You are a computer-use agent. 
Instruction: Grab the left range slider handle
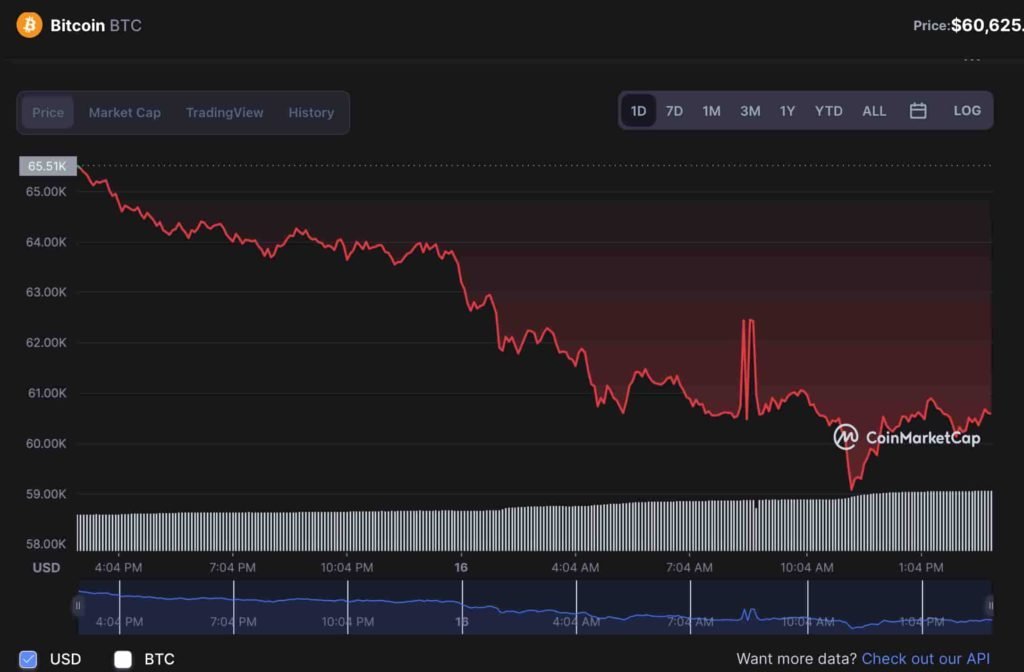77,605
